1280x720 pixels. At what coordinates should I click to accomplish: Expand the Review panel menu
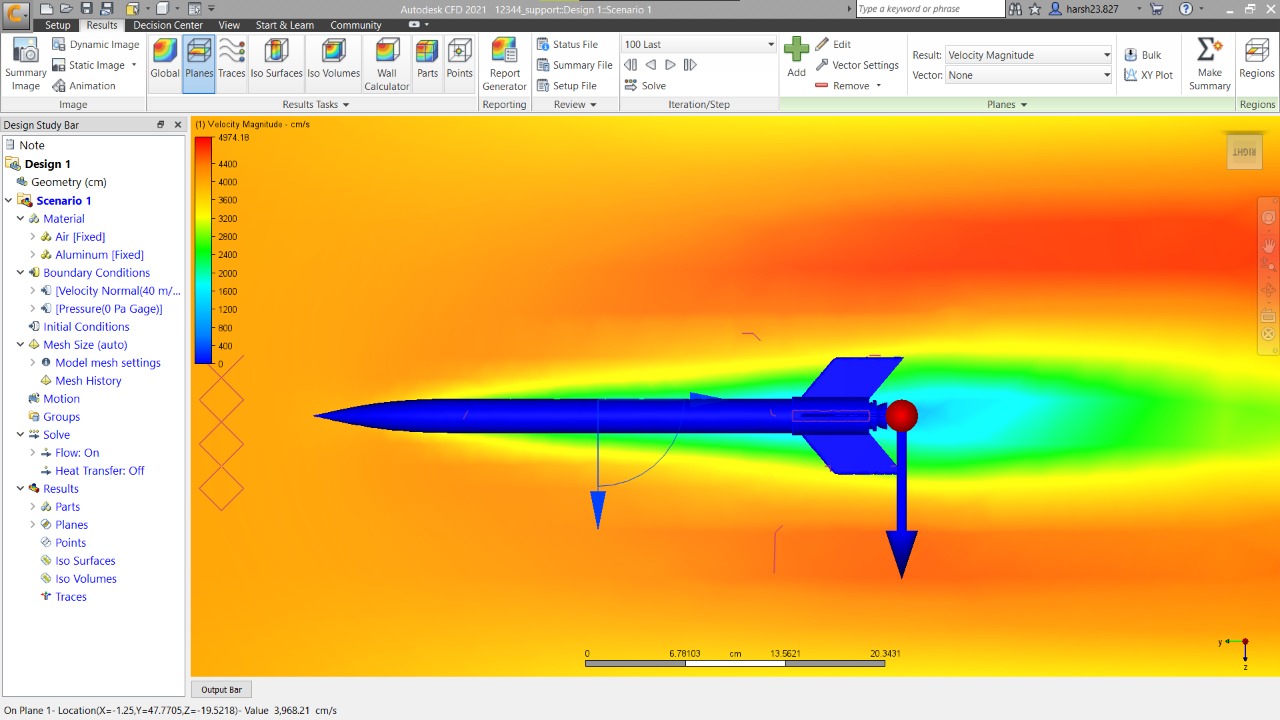(593, 105)
